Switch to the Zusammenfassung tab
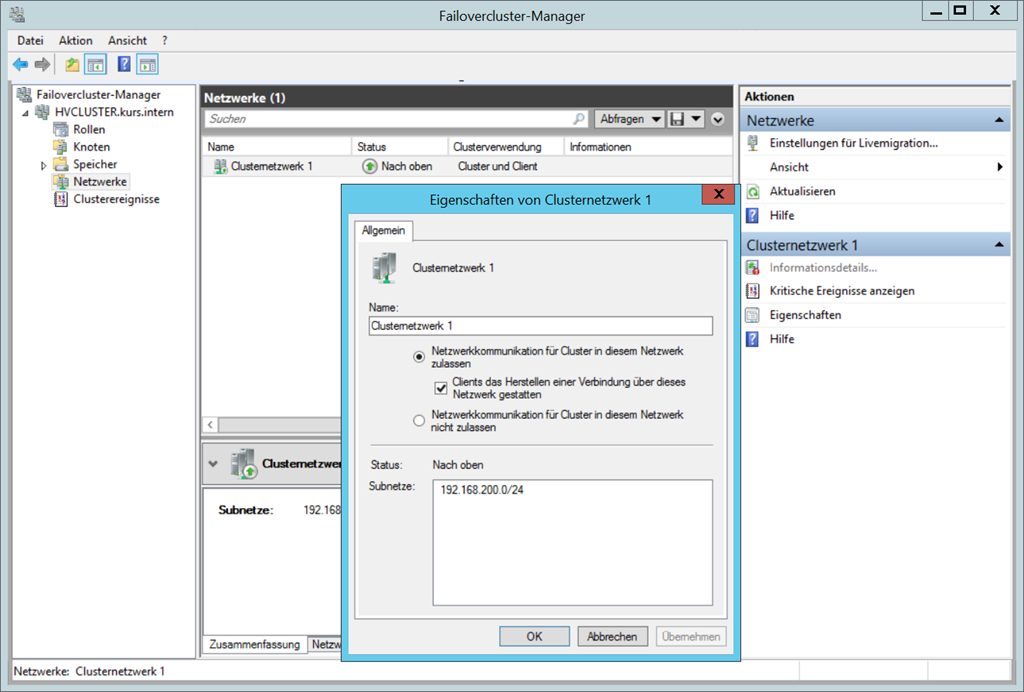Image resolution: width=1024 pixels, height=692 pixels. click(255, 644)
